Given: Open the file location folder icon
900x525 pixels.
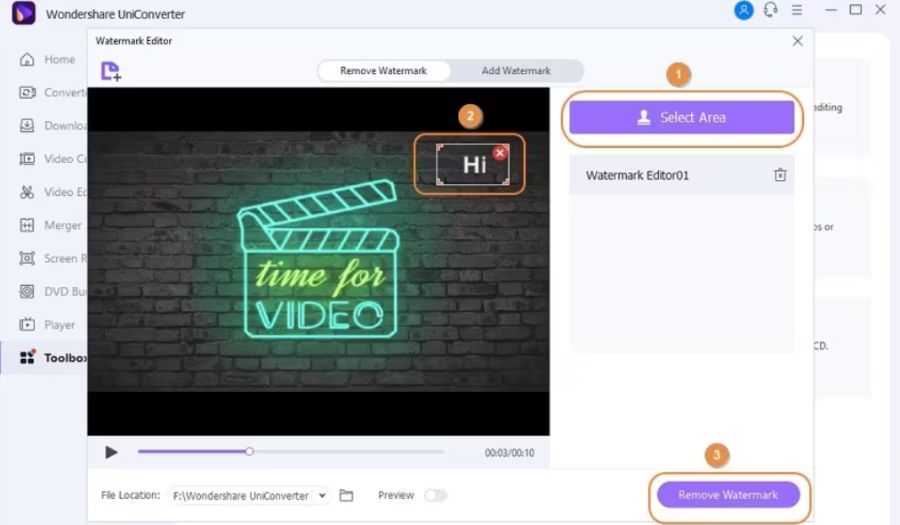Looking at the screenshot, I should [346, 496].
